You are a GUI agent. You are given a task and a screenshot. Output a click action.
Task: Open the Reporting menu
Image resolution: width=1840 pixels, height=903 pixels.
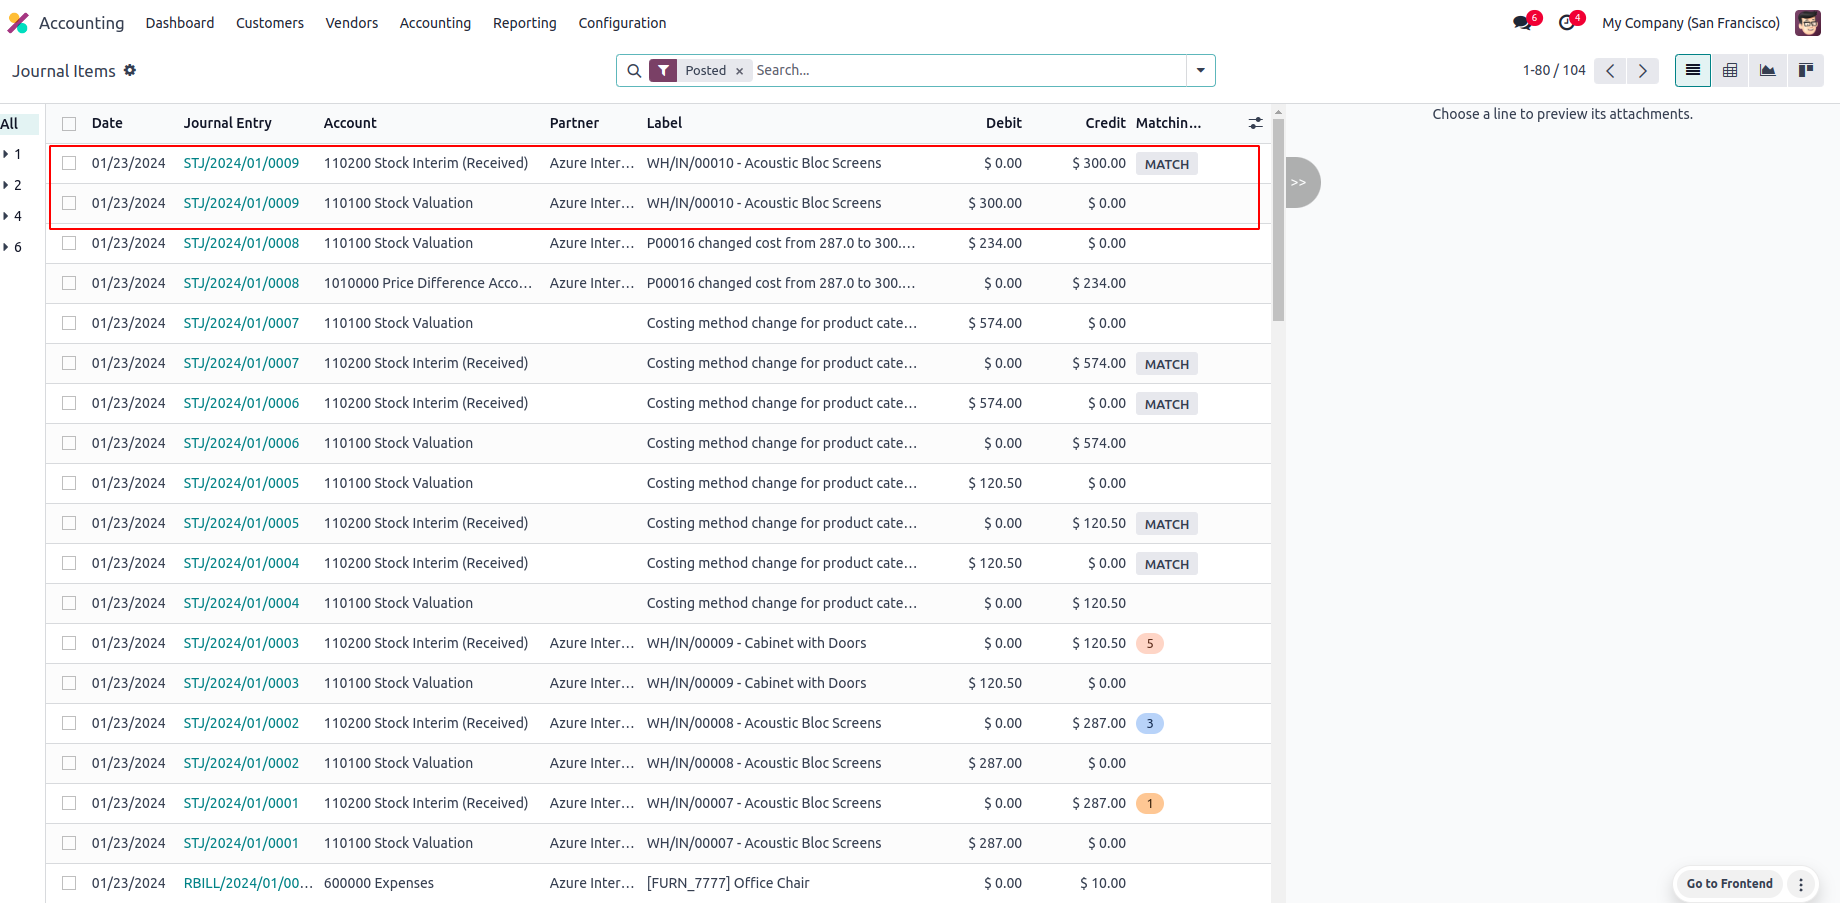(524, 23)
